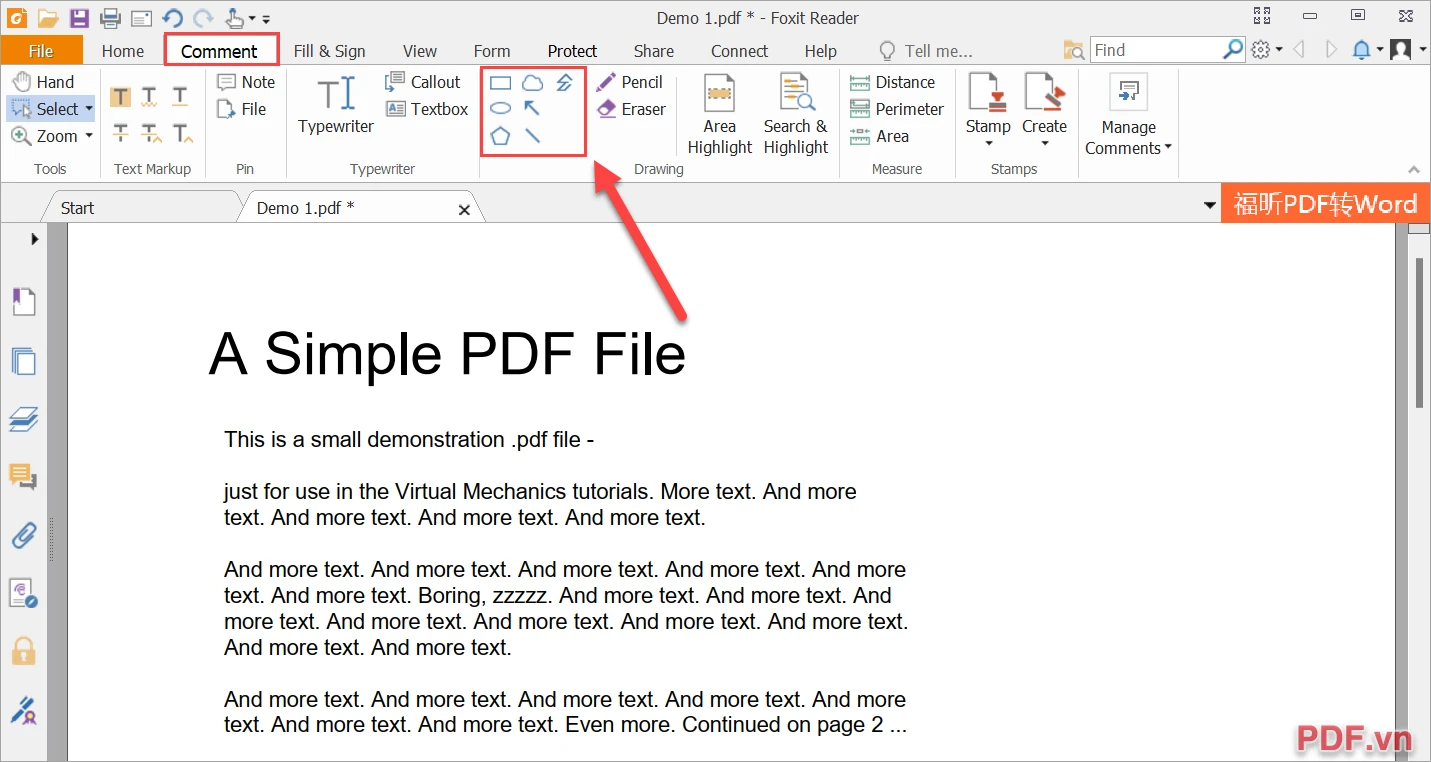Close the Demo 1.pdf tab
1431x762 pixels.
(x=464, y=209)
